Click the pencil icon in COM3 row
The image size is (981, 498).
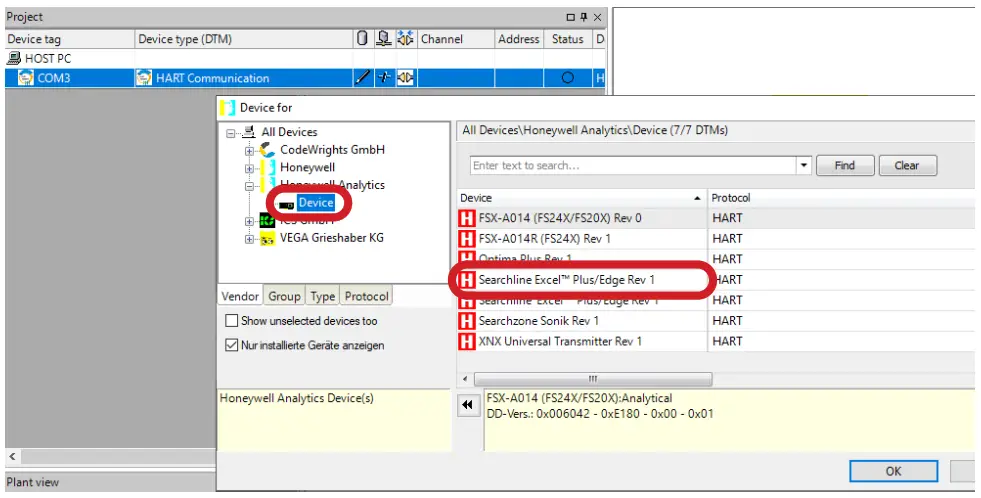pos(363,78)
